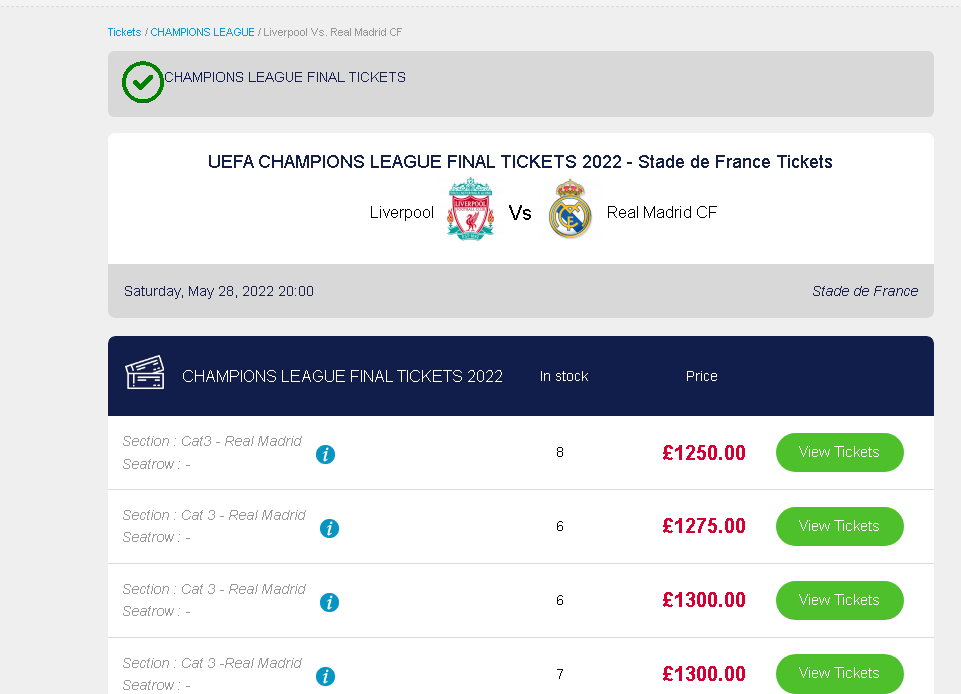Show info for the 7-in-stock £1300.00 ticket
The height and width of the screenshot is (694, 961).
(325, 676)
